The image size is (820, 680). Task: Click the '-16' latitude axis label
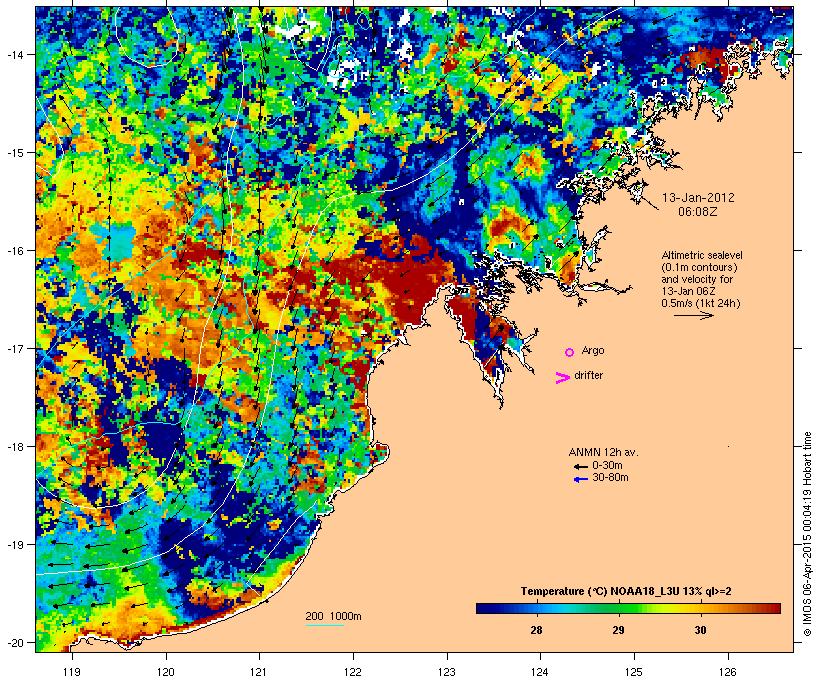15,251
